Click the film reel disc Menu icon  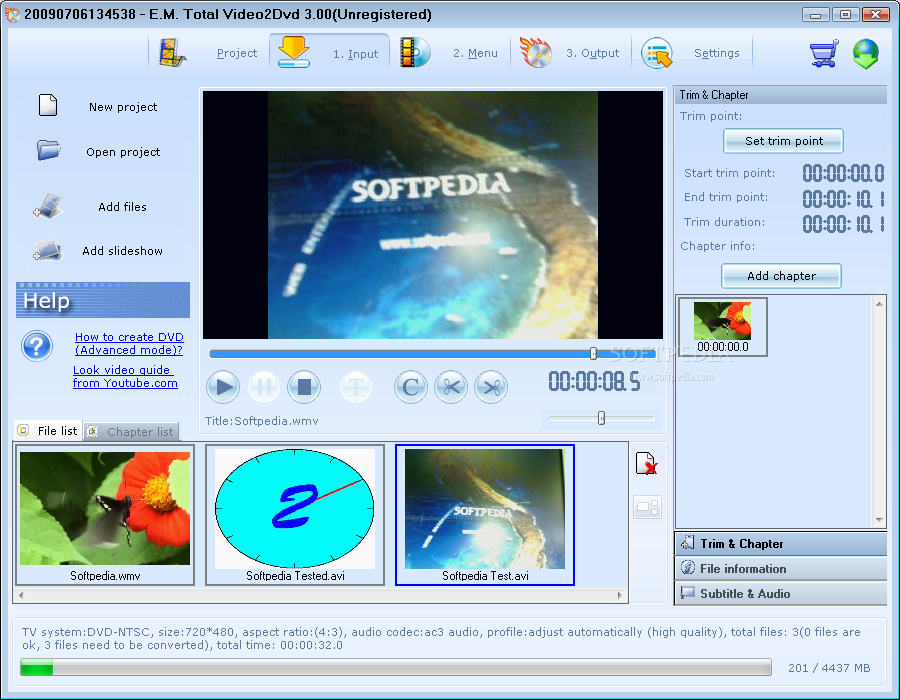pyautogui.click(x=414, y=52)
